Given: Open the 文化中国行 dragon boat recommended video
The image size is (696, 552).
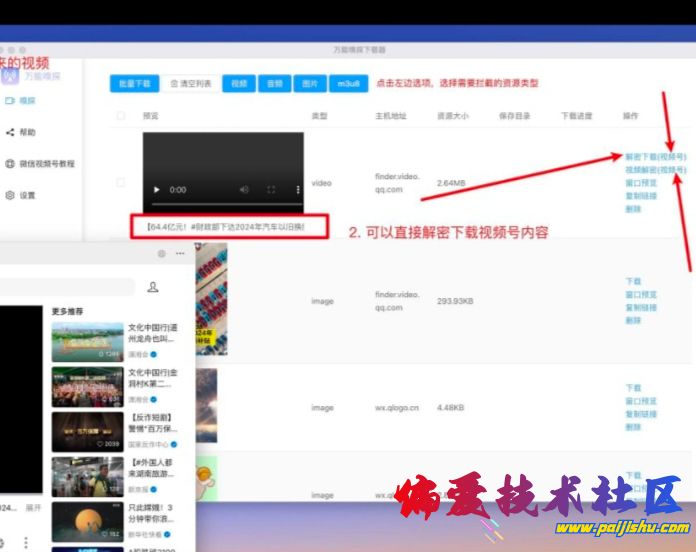Looking at the screenshot, I should click(88, 341).
